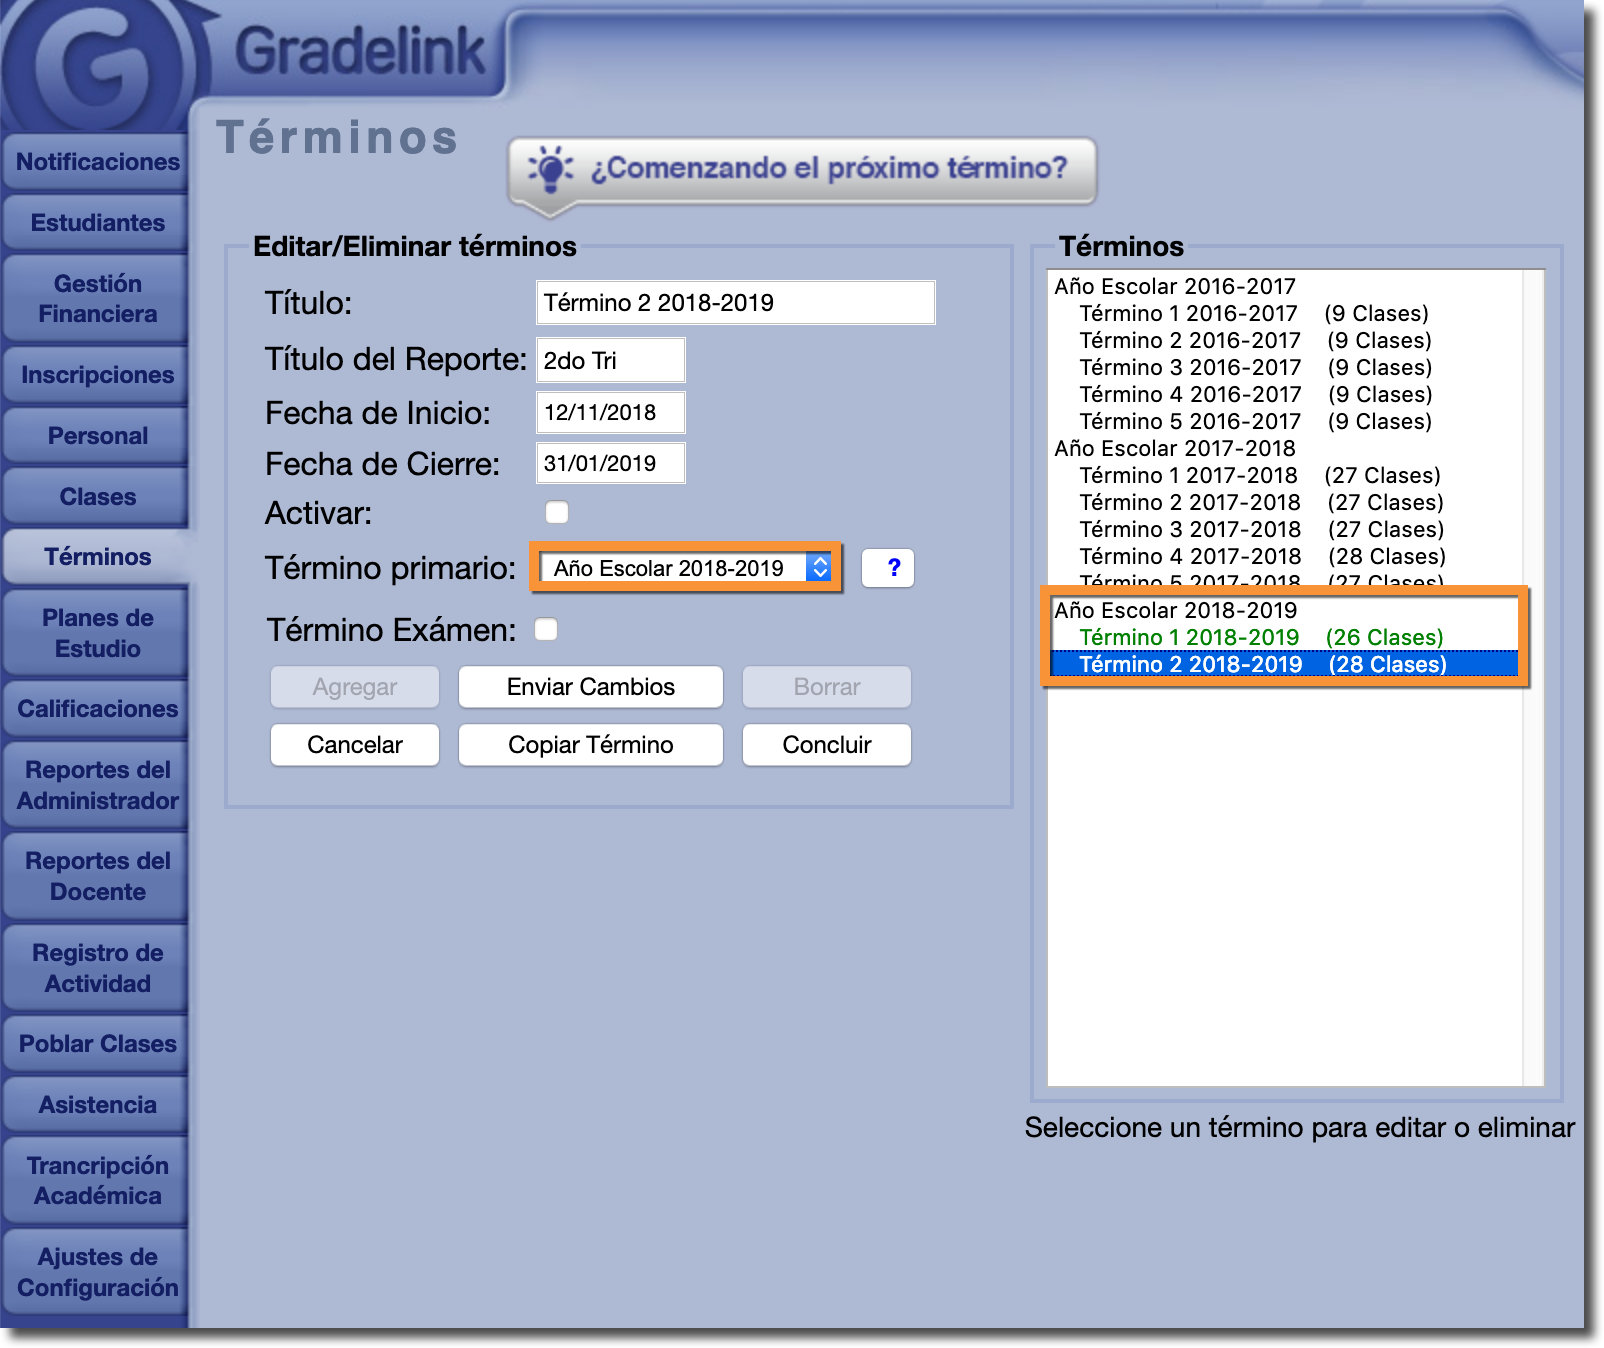
Task: Click the Título text field
Action: (735, 303)
